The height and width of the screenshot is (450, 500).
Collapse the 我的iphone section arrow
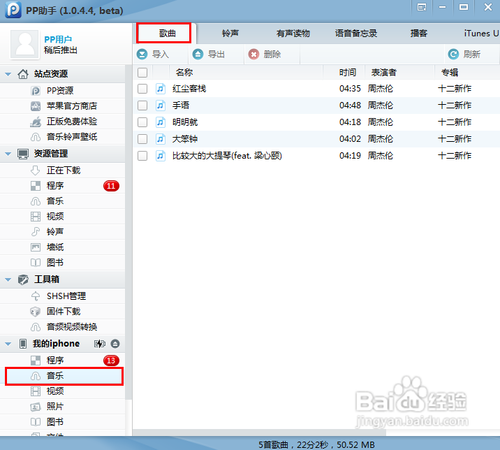click(8, 344)
